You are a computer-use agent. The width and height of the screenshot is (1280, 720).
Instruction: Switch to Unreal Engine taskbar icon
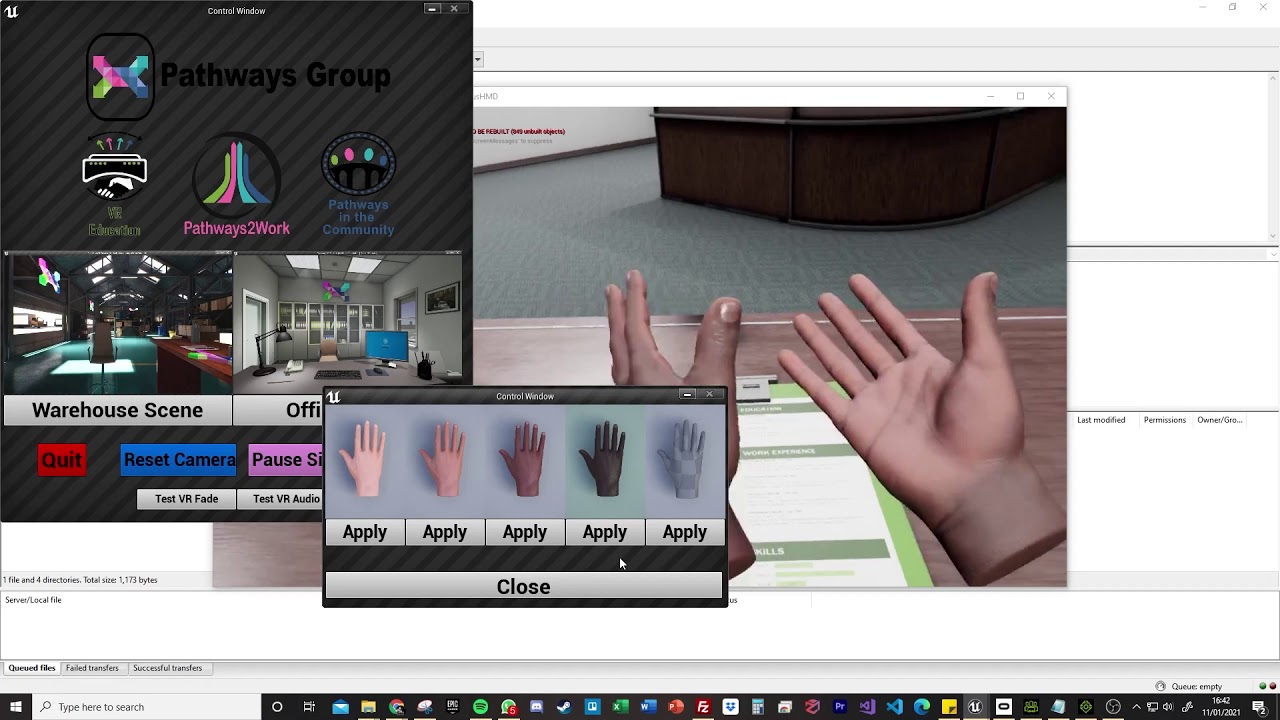pos(976,707)
